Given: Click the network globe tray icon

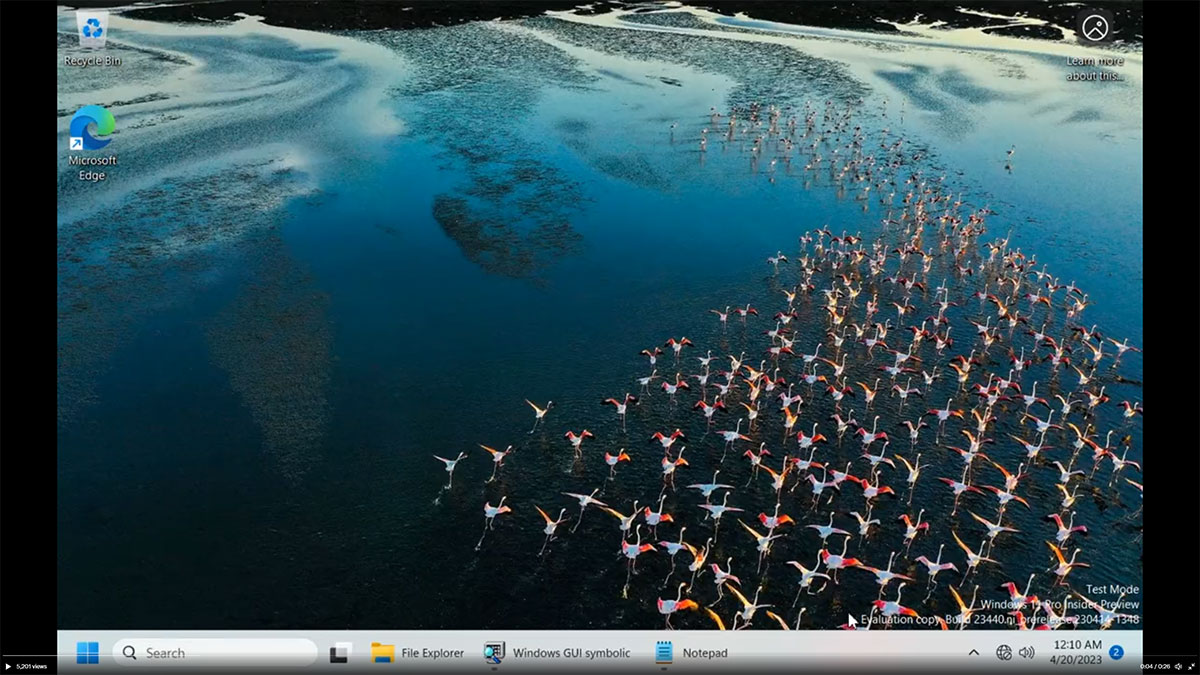Looking at the screenshot, I should point(1004,653).
